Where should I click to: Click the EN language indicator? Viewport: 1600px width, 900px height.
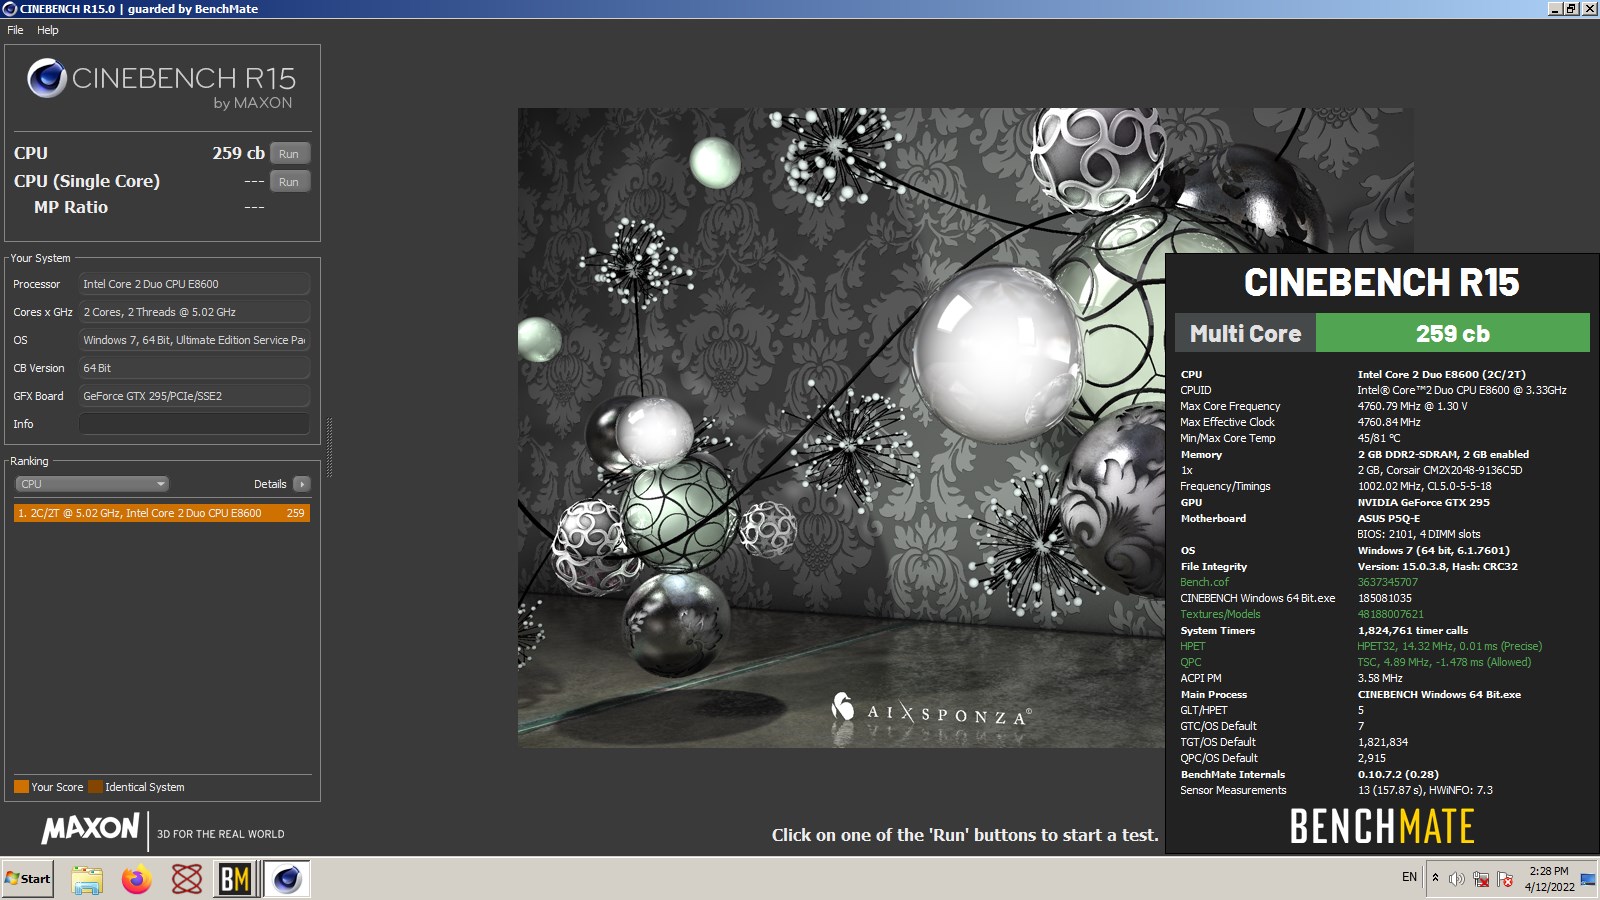[1409, 877]
